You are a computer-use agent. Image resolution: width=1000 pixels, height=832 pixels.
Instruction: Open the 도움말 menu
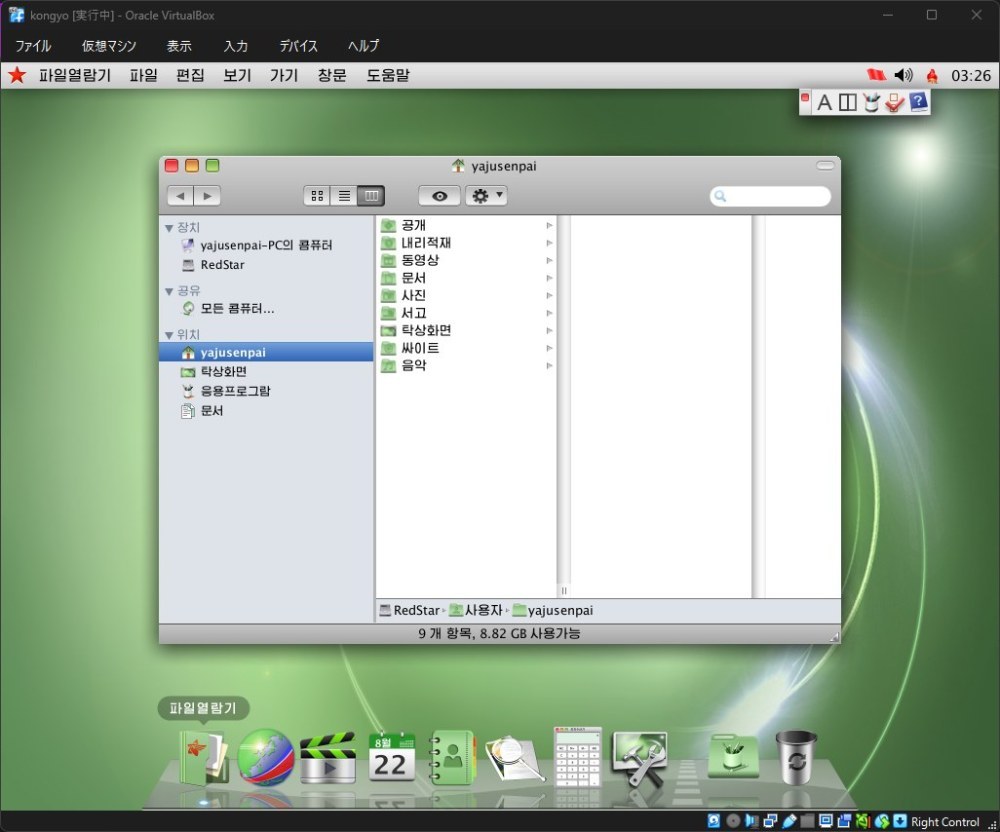pyautogui.click(x=388, y=75)
